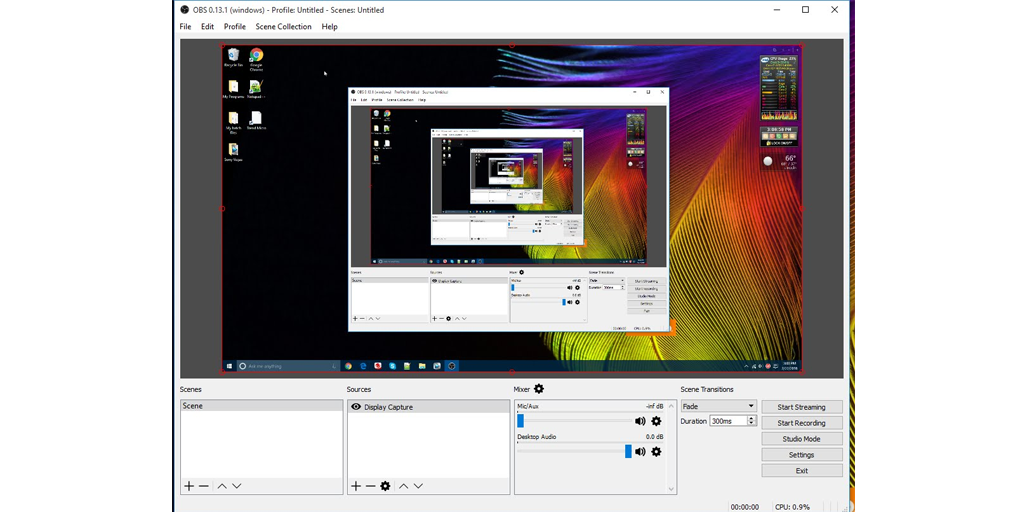1024x512 pixels.
Task: Click the Mixer scrollbar up arrow
Action: [x=671, y=406]
